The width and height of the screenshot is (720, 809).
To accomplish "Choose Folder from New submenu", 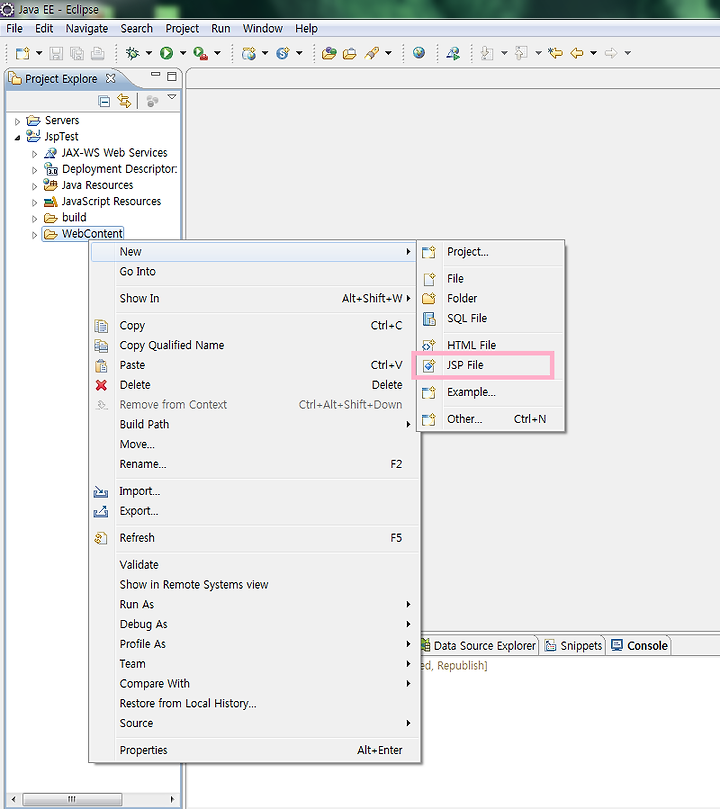I will [490, 298].
